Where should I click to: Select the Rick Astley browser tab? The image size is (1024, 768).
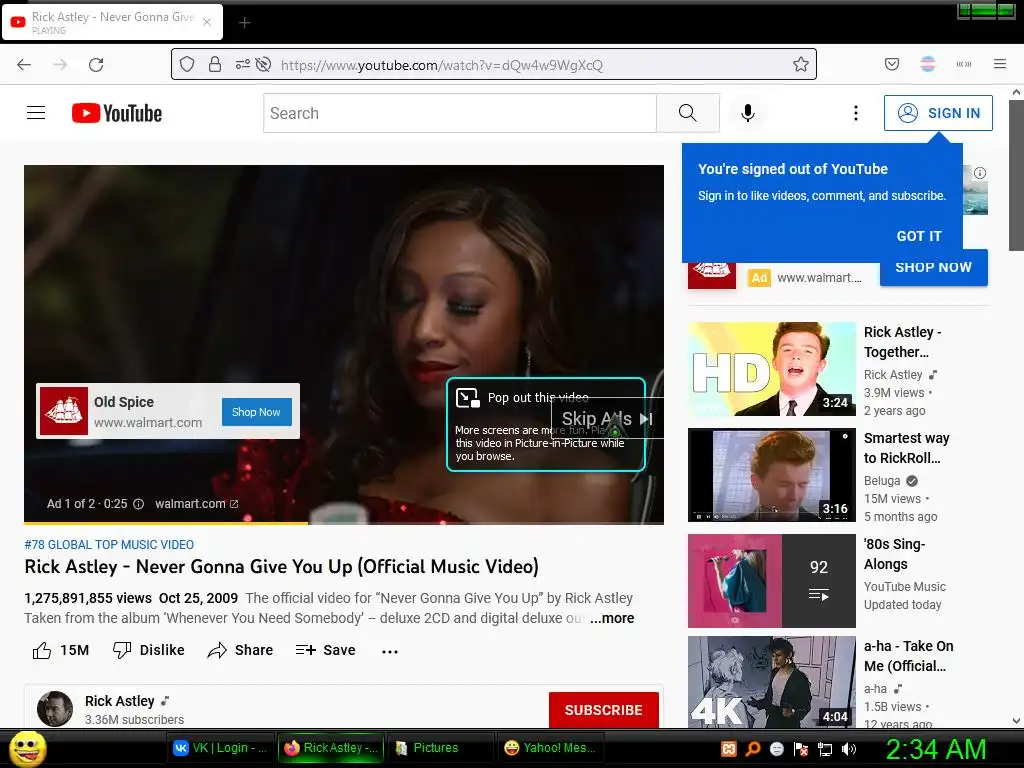click(112, 23)
